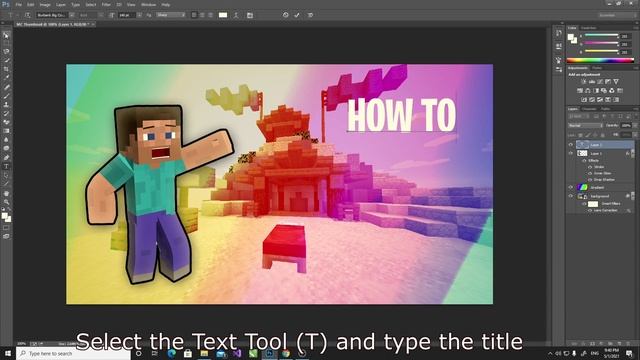Open the Windows Start menu
This screenshot has width=640, height=360.
8,353
